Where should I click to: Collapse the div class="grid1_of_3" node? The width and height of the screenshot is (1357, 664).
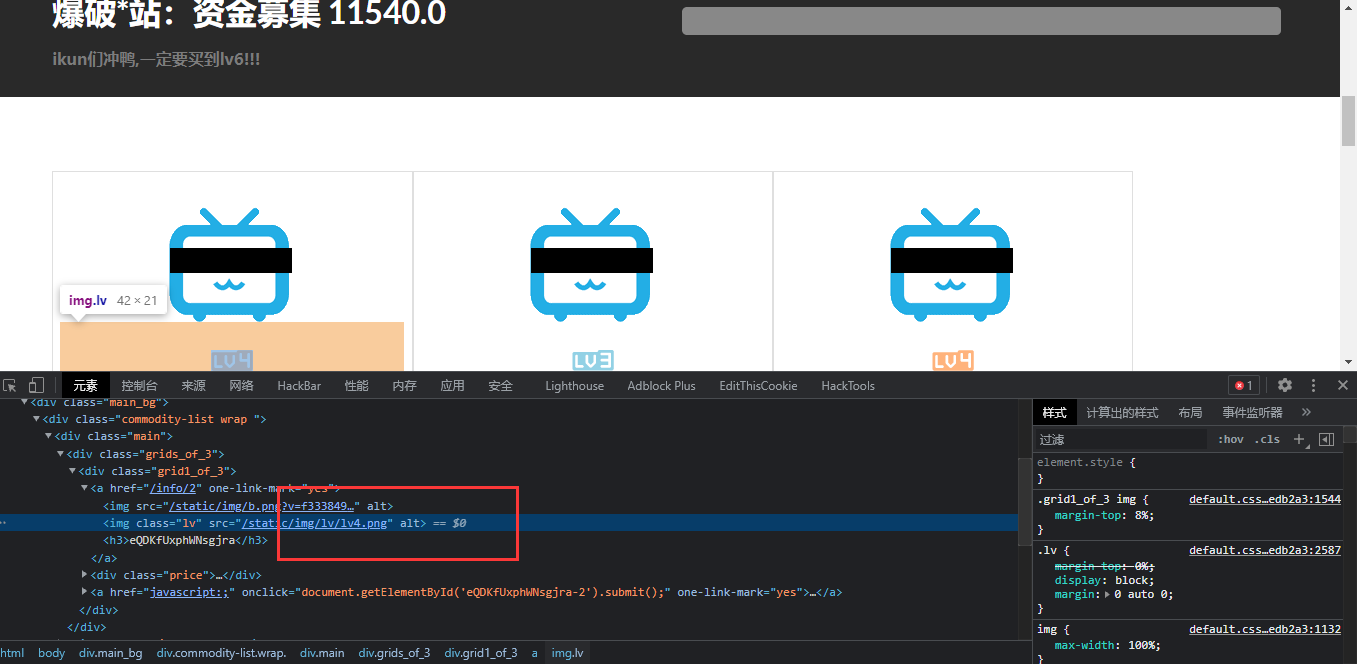click(x=74, y=471)
